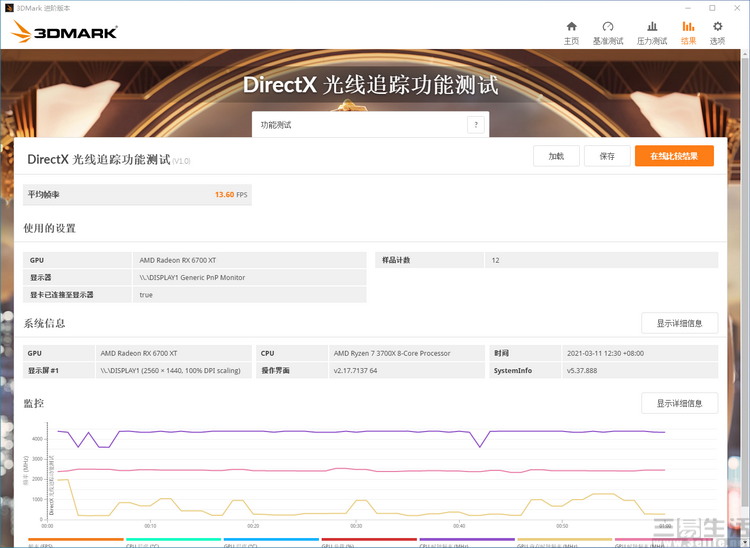
Task: Click the blue GPU temperature legend bar
Action: pyautogui.click(x=271, y=539)
